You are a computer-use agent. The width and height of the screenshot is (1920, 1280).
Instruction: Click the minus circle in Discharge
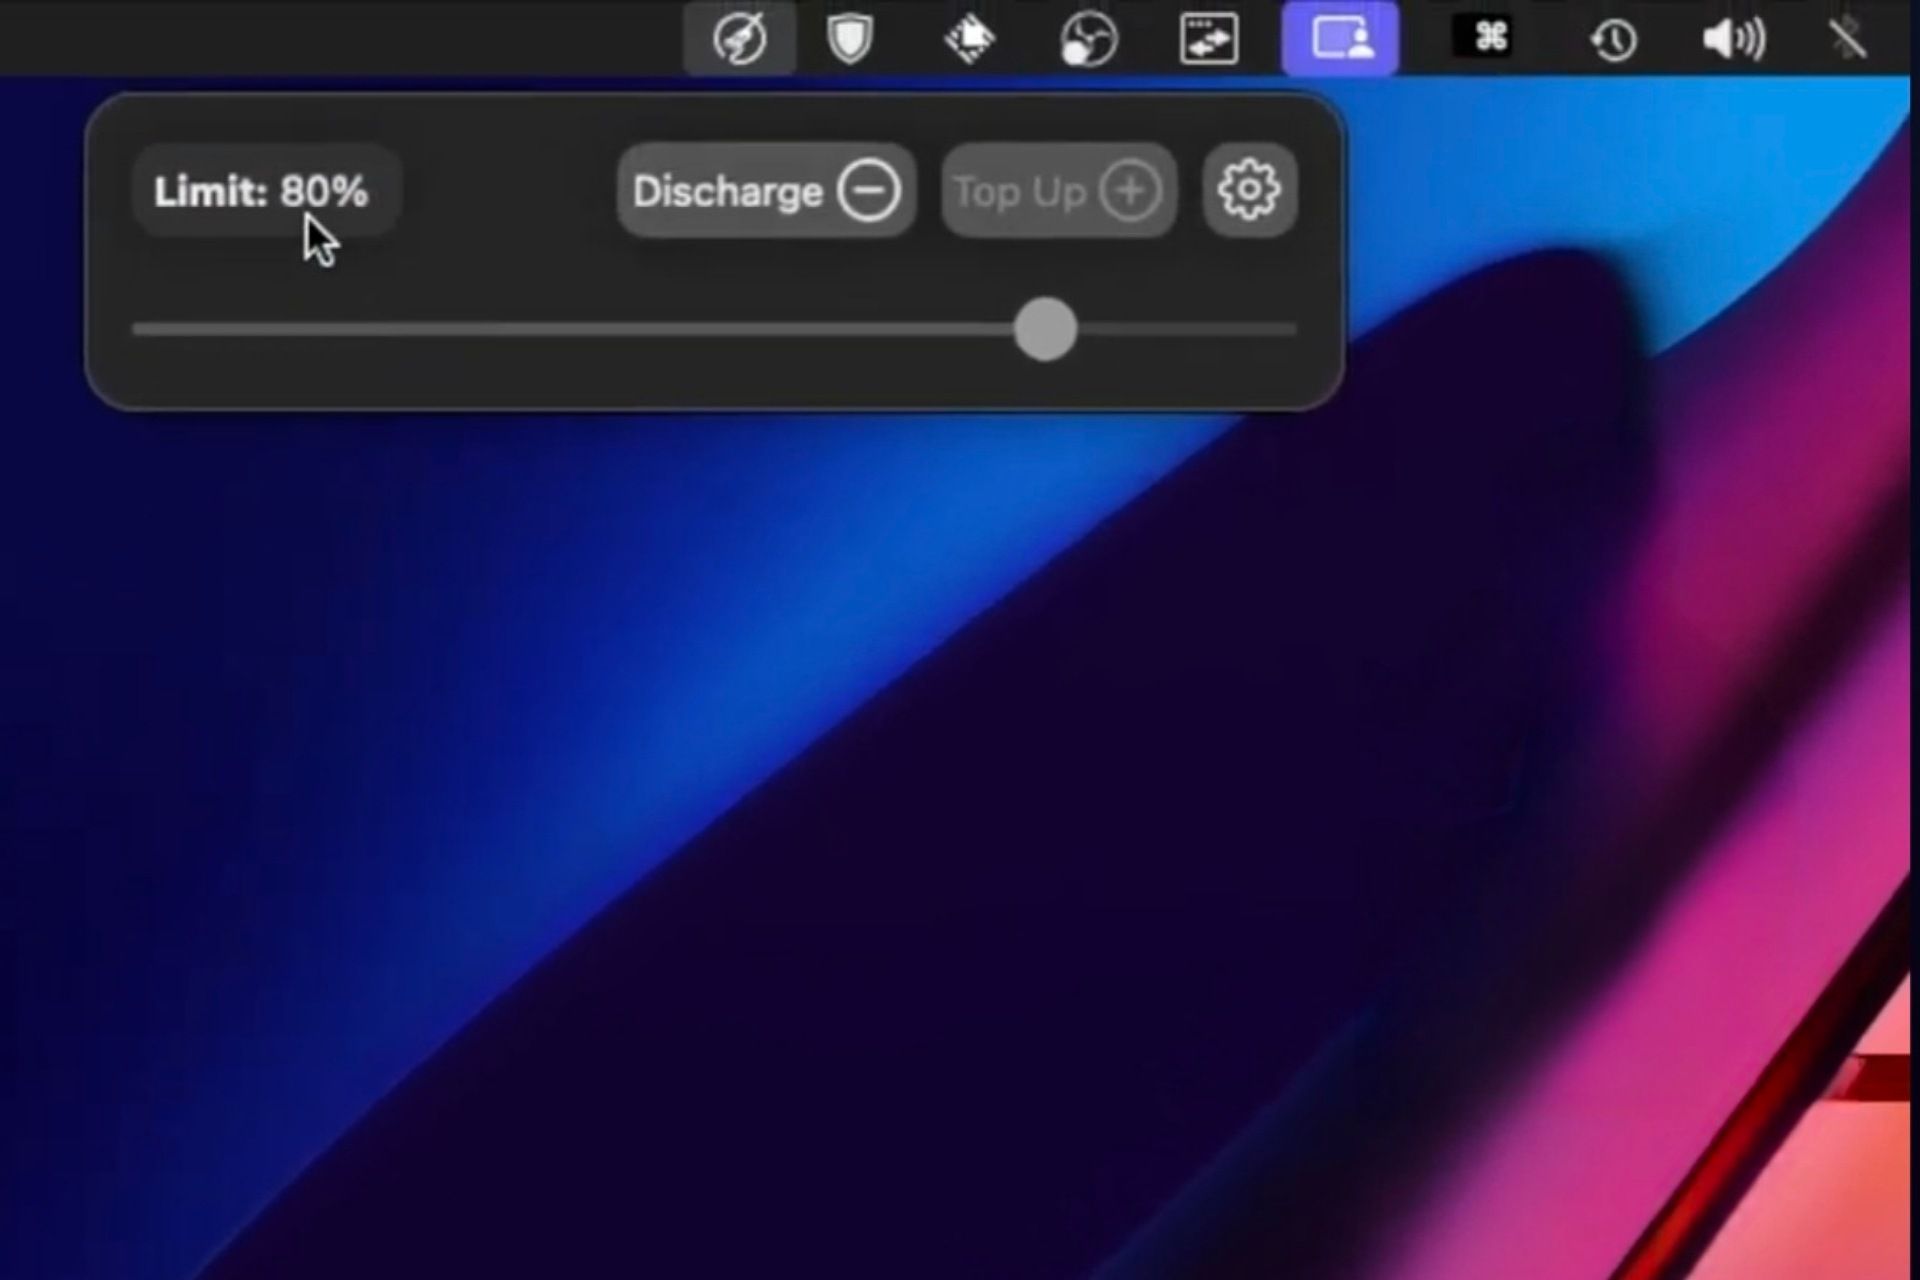pos(868,190)
